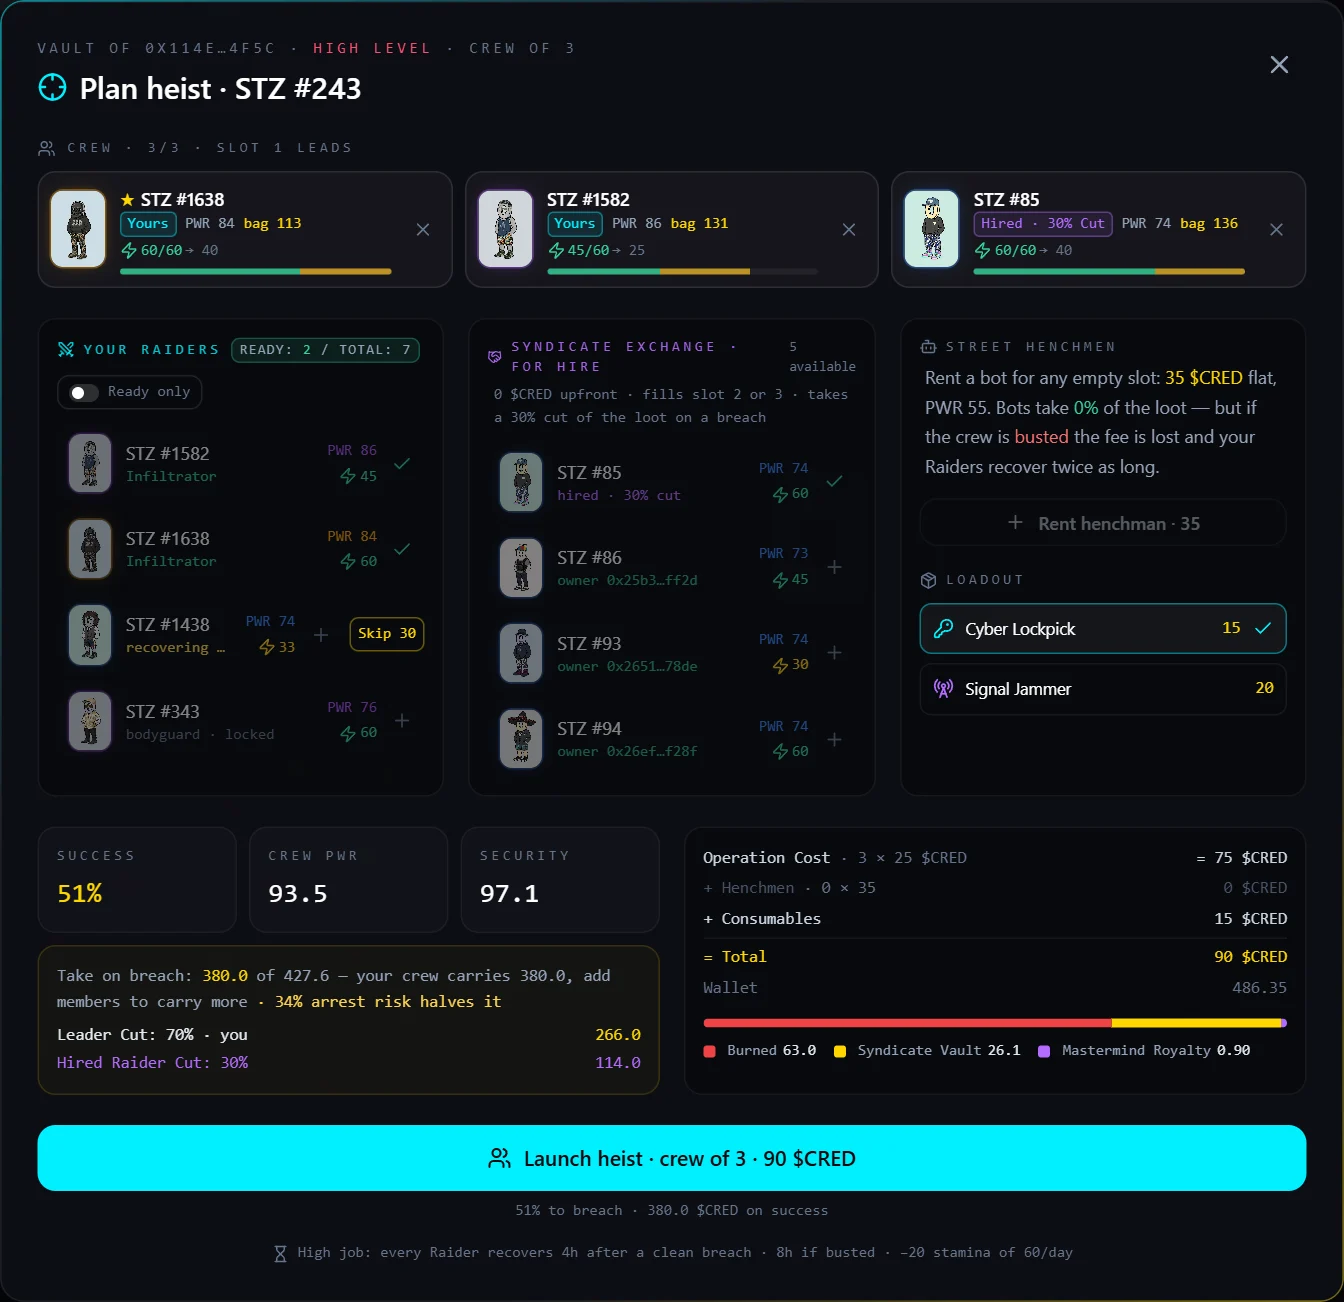Uncheck hired STZ #85 in Syndicate Exchange

(835, 481)
